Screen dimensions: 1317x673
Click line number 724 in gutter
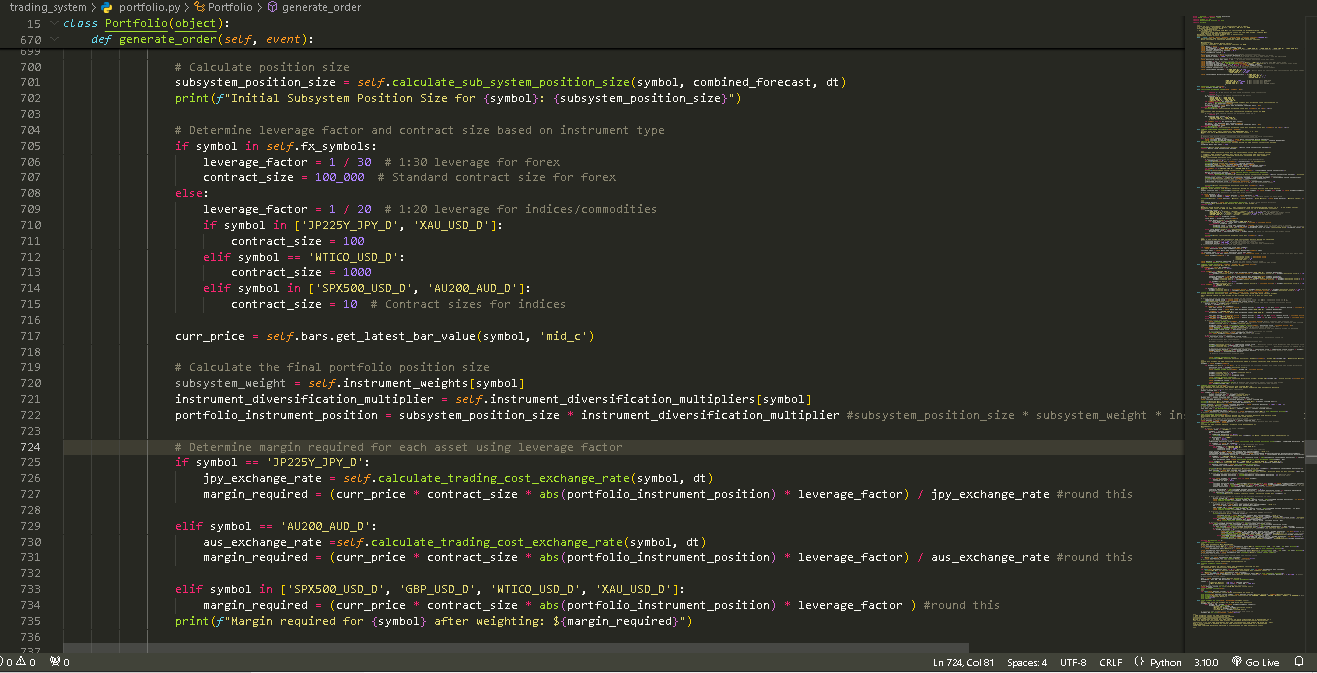30,447
